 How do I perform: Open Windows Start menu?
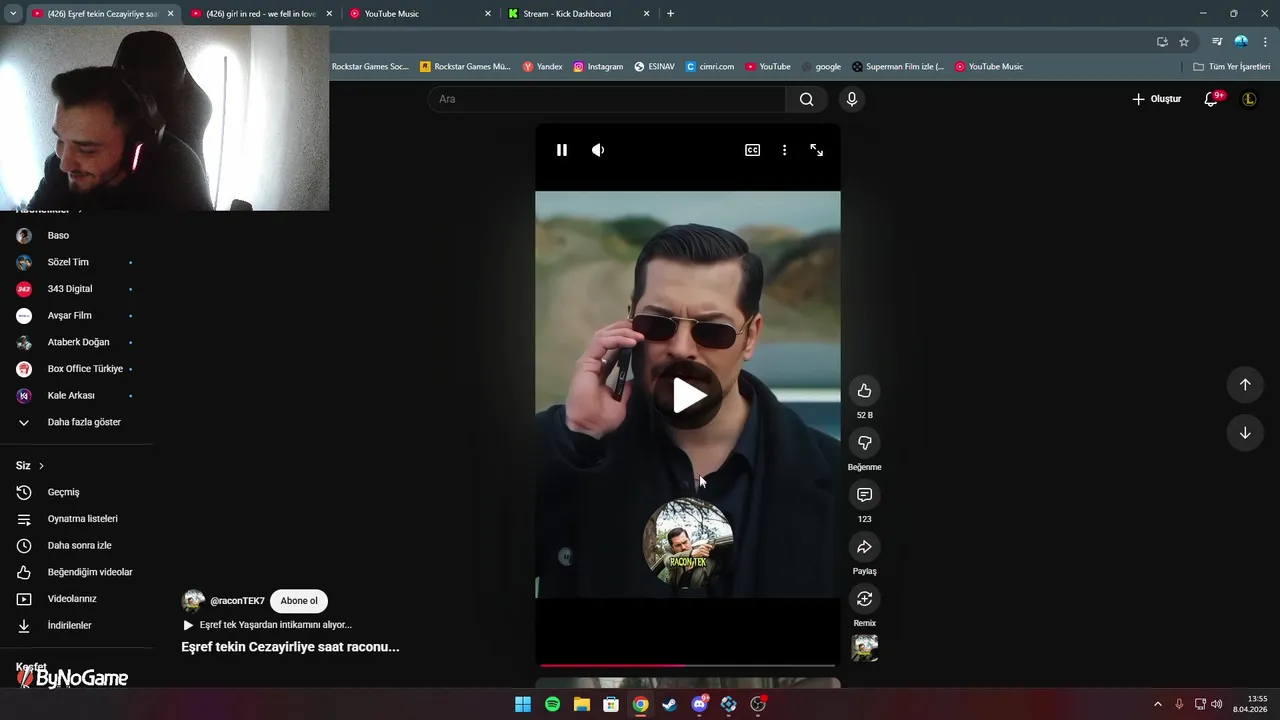523,705
